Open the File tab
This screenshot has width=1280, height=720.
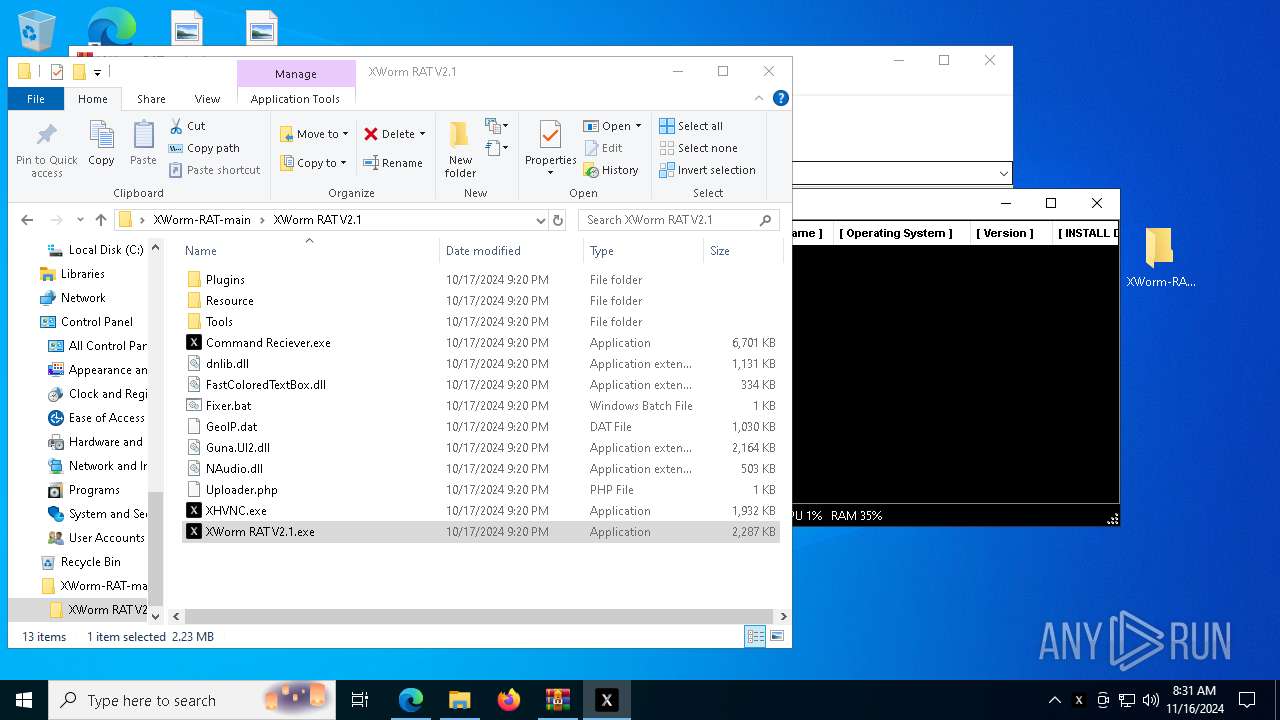click(x=36, y=99)
